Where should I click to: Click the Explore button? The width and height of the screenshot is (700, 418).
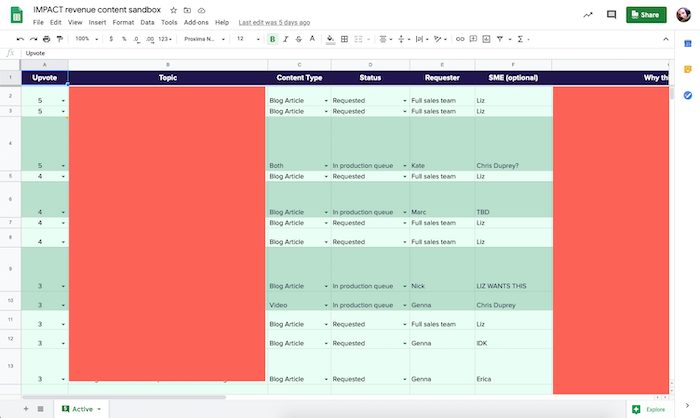650,409
